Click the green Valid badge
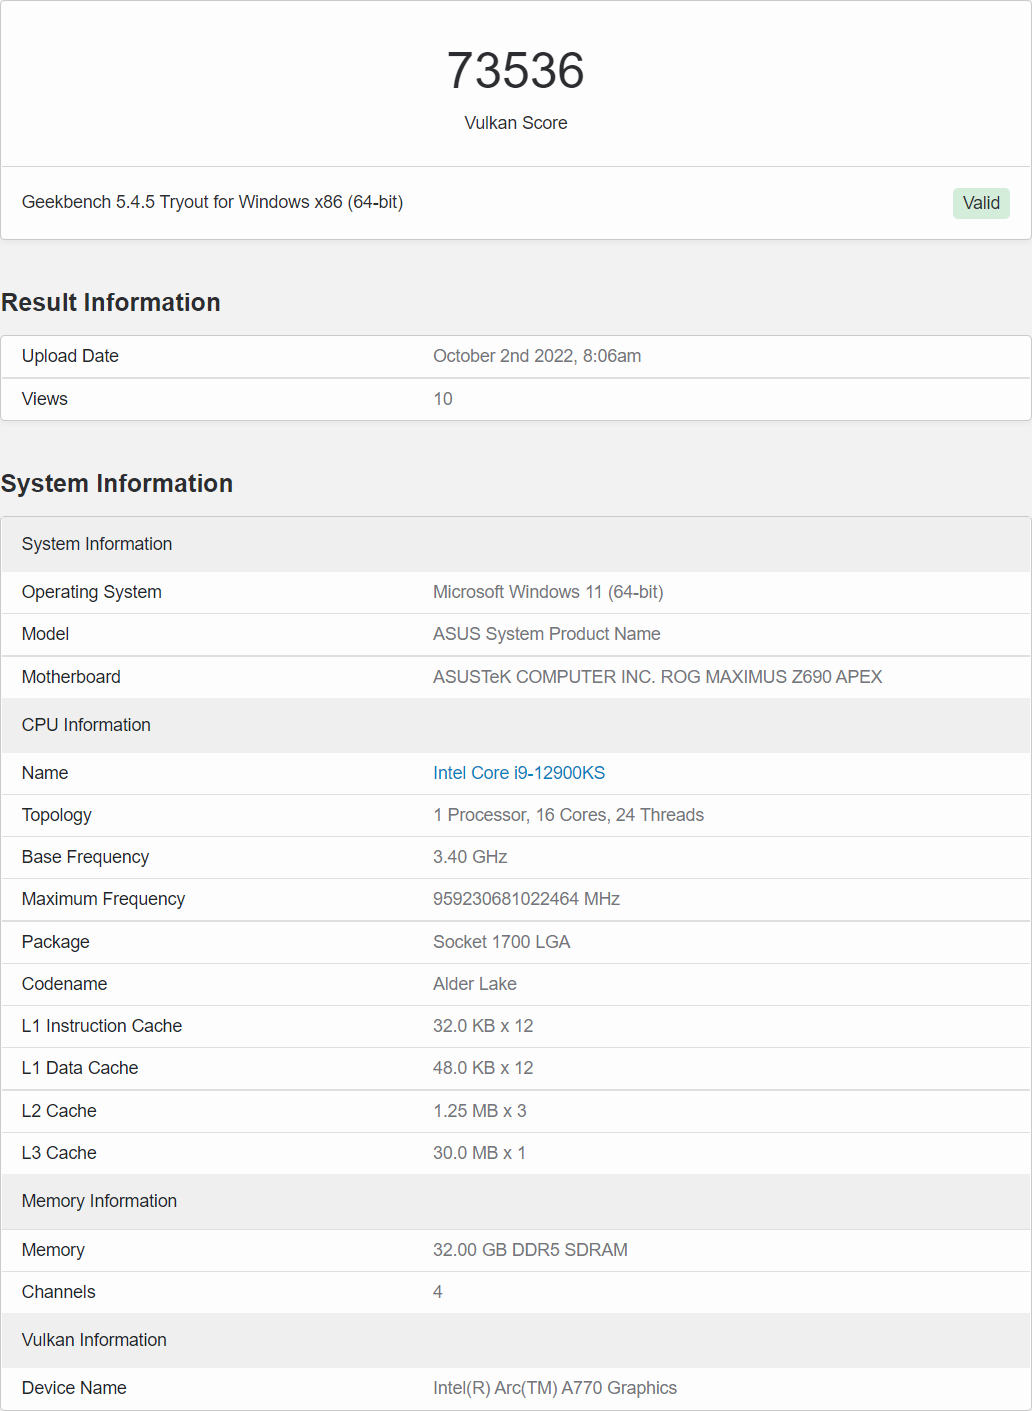The height and width of the screenshot is (1411, 1032). (980, 203)
